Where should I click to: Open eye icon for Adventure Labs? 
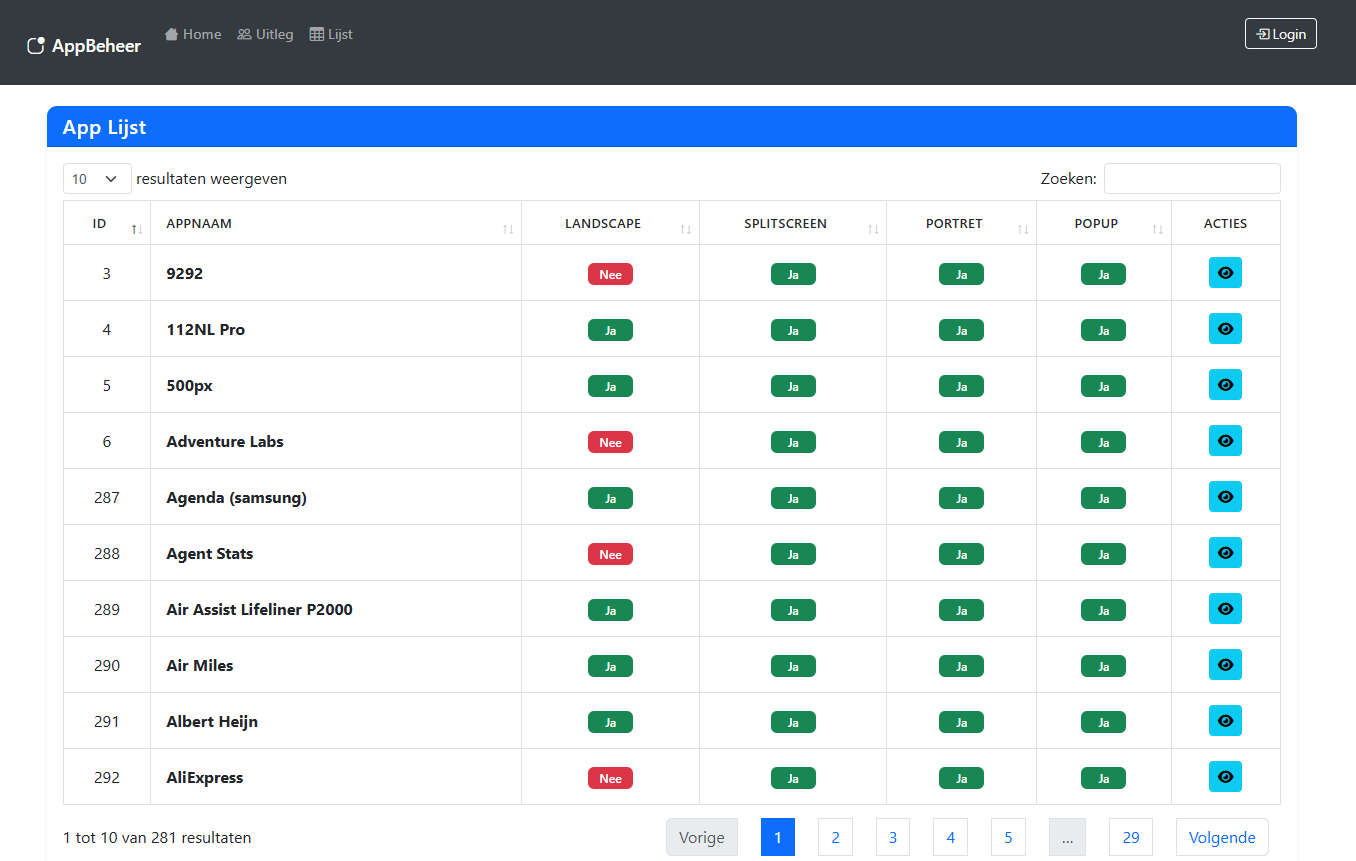tap(1225, 441)
